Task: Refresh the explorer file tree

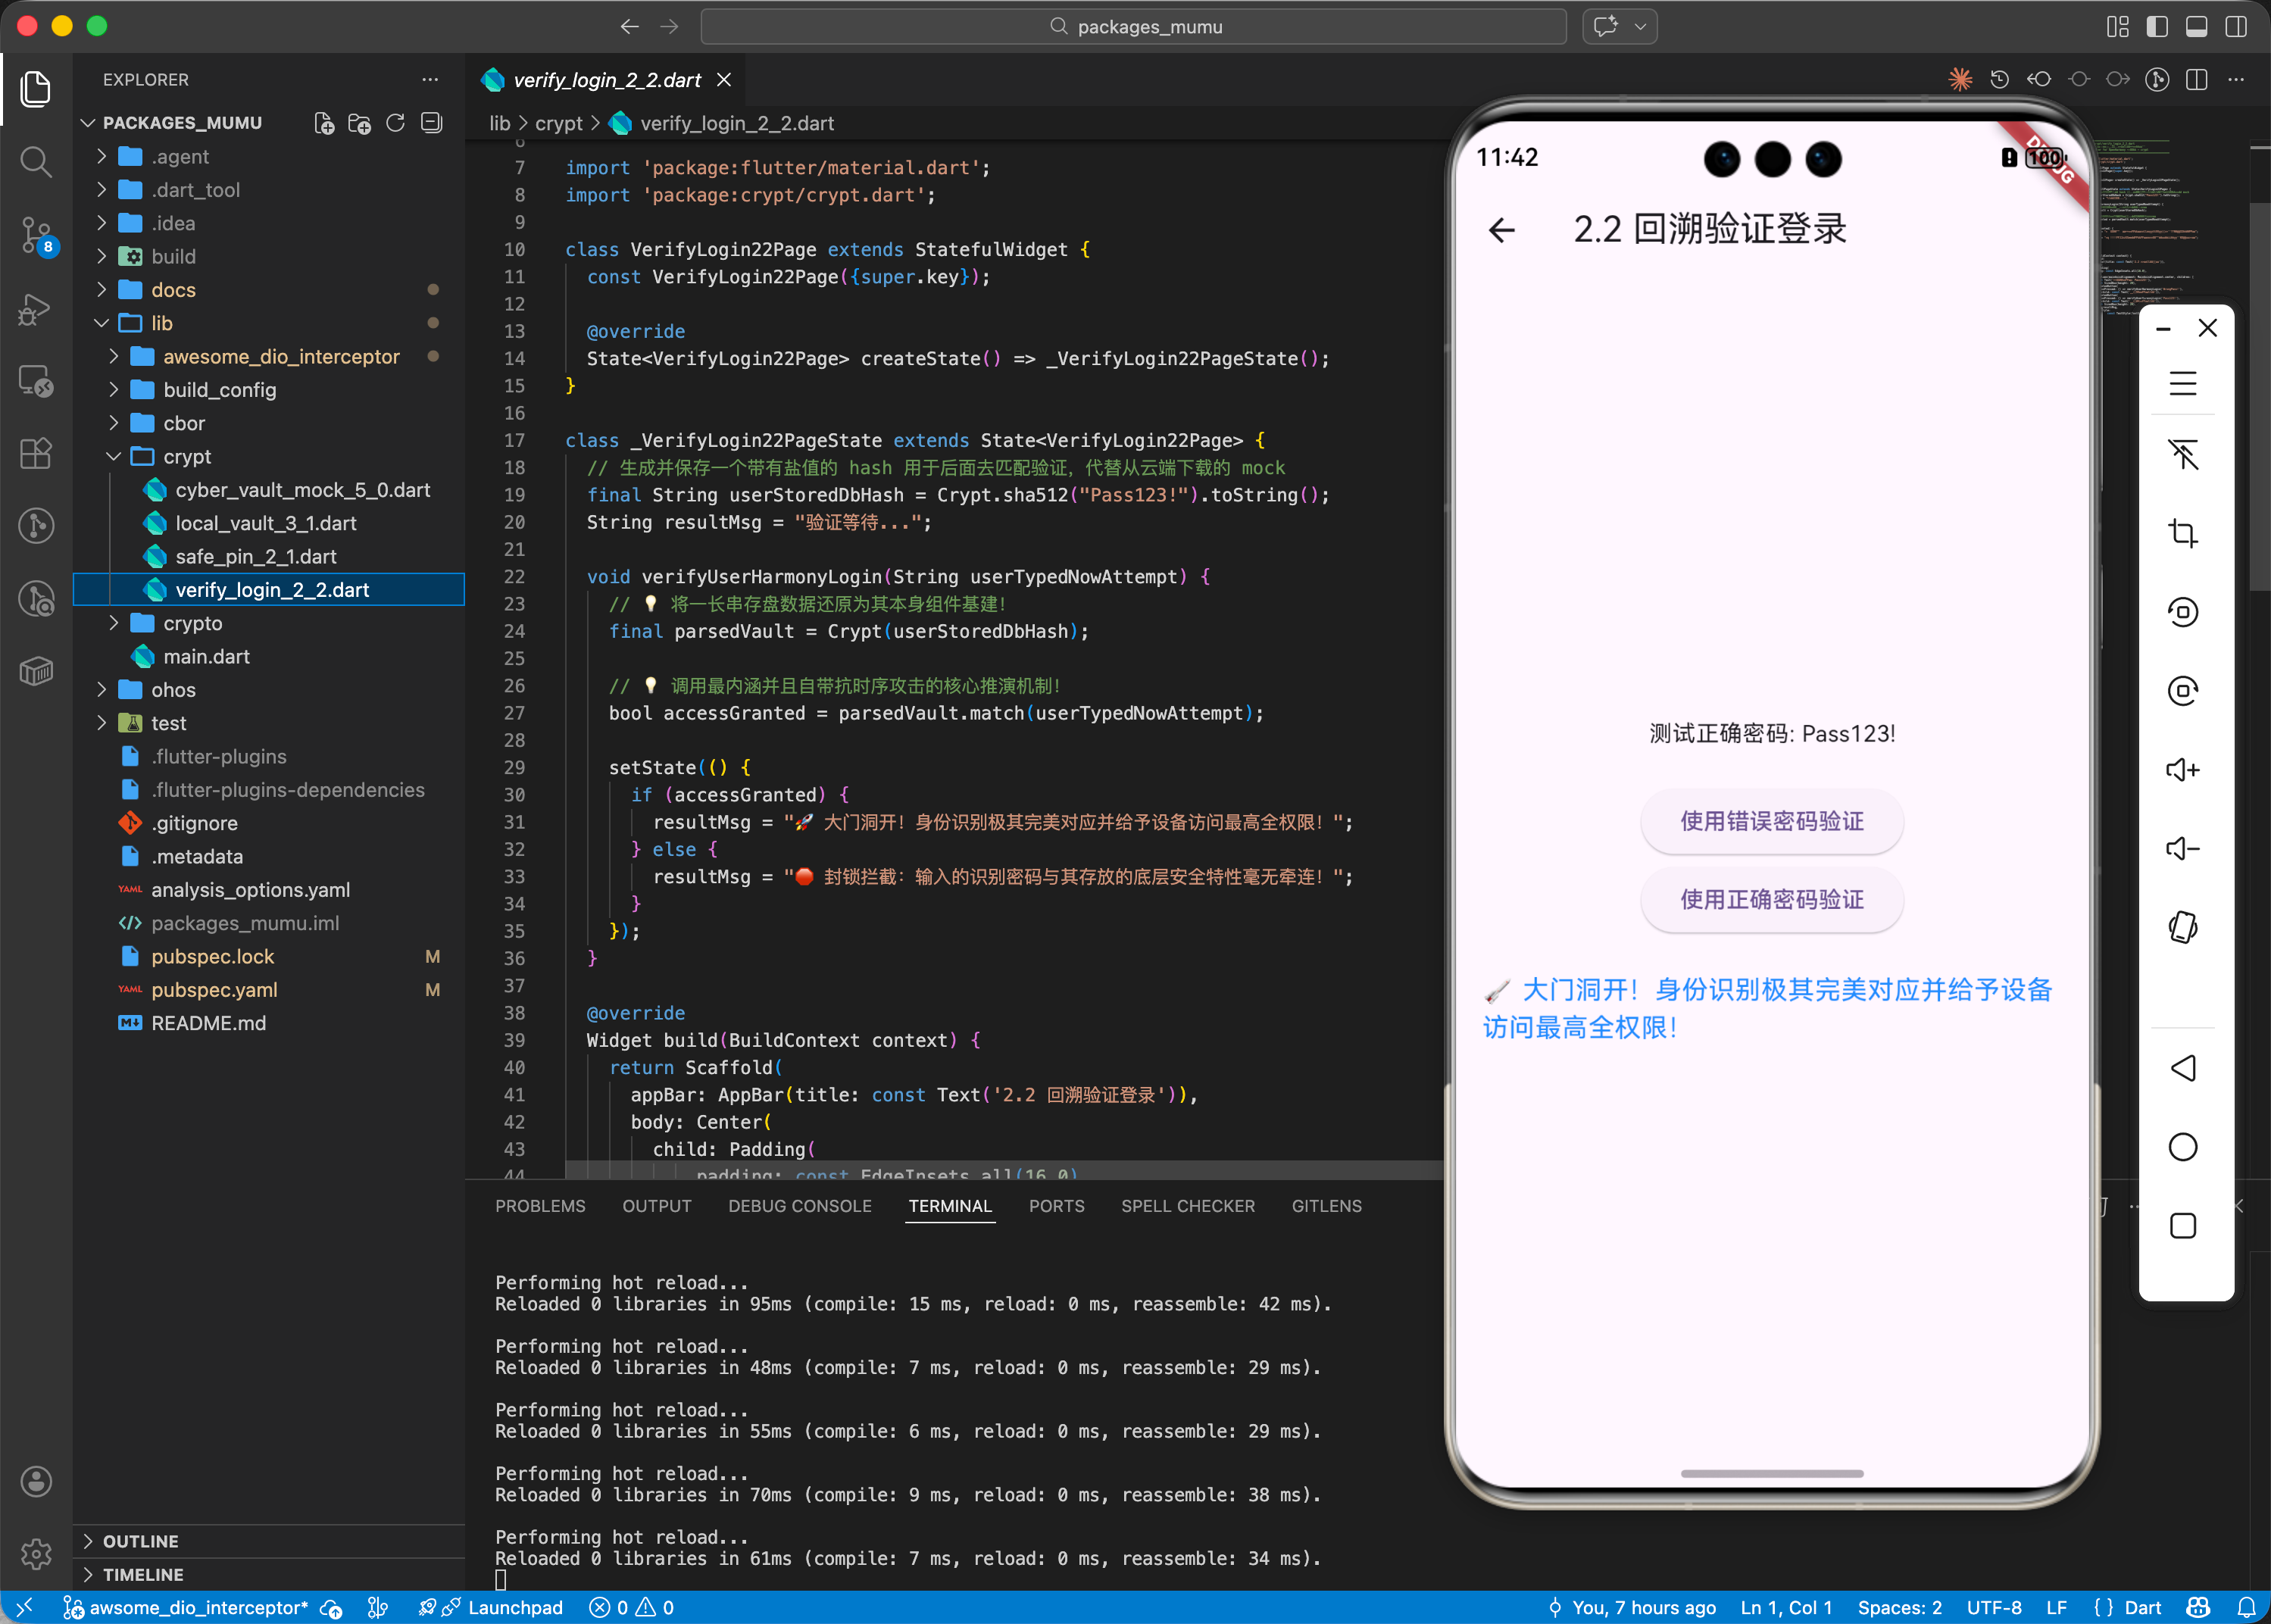Action: [x=395, y=123]
